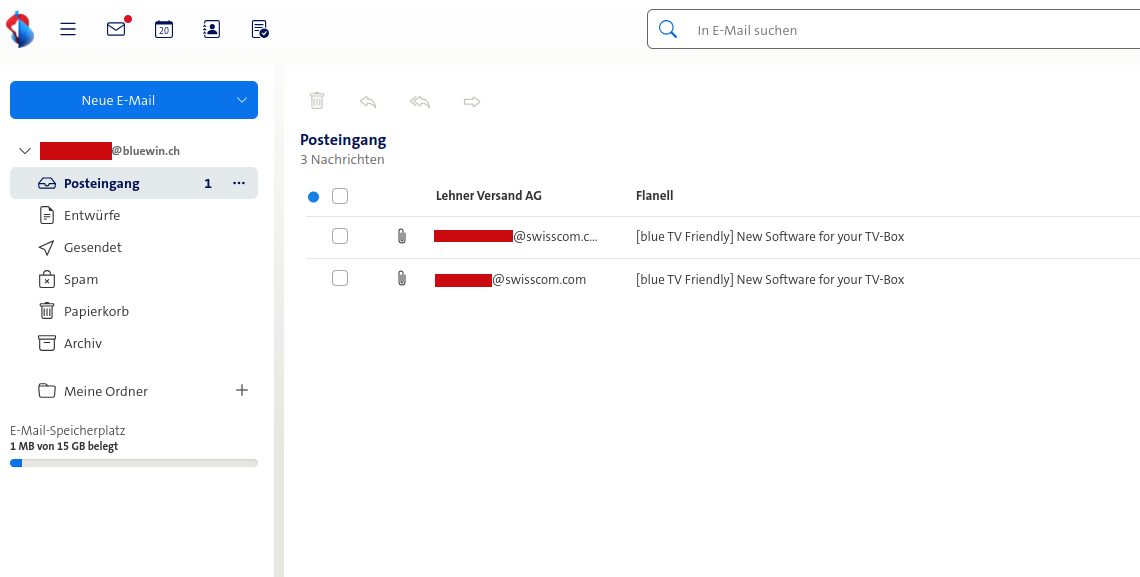Add new folder with plus button
The height and width of the screenshot is (577, 1140).
point(241,390)
